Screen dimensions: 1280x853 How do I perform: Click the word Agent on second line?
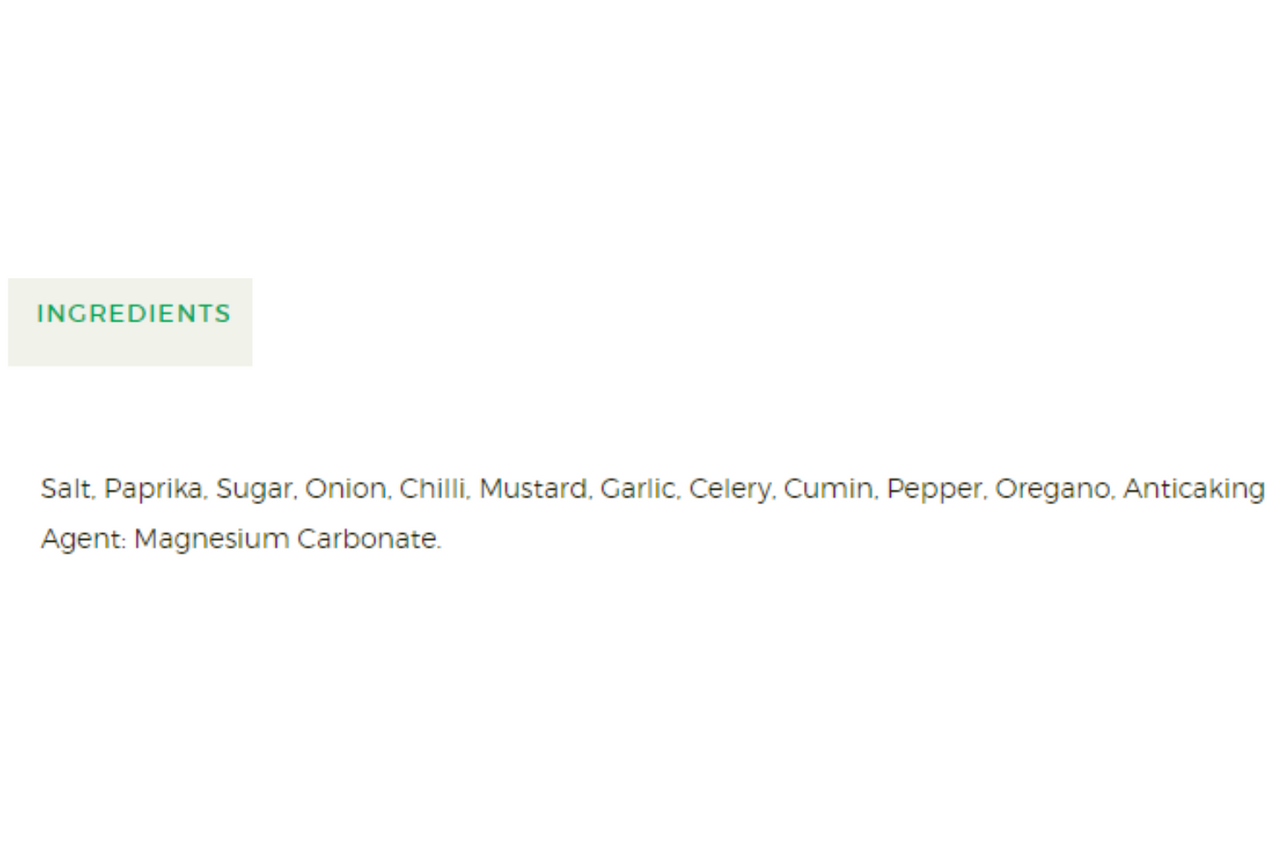[x=80, y=541]
